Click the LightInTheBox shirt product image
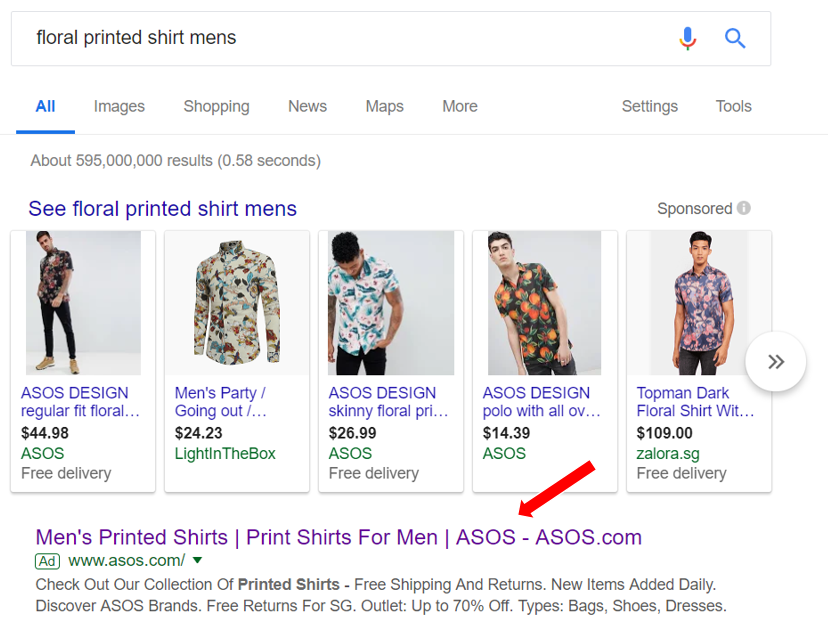This screenshot has width=828, height=637. 237,303
